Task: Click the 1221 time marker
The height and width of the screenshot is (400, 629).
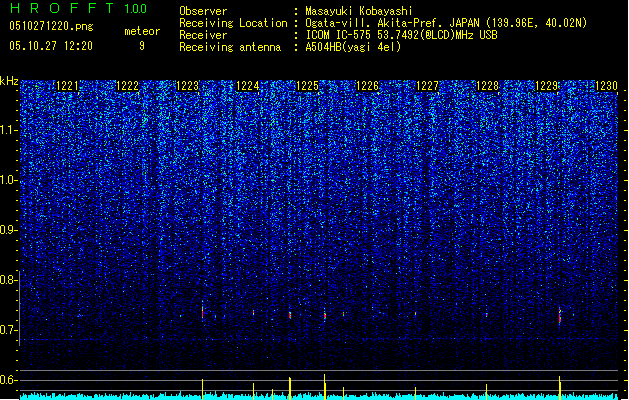Action: (67, 86)
